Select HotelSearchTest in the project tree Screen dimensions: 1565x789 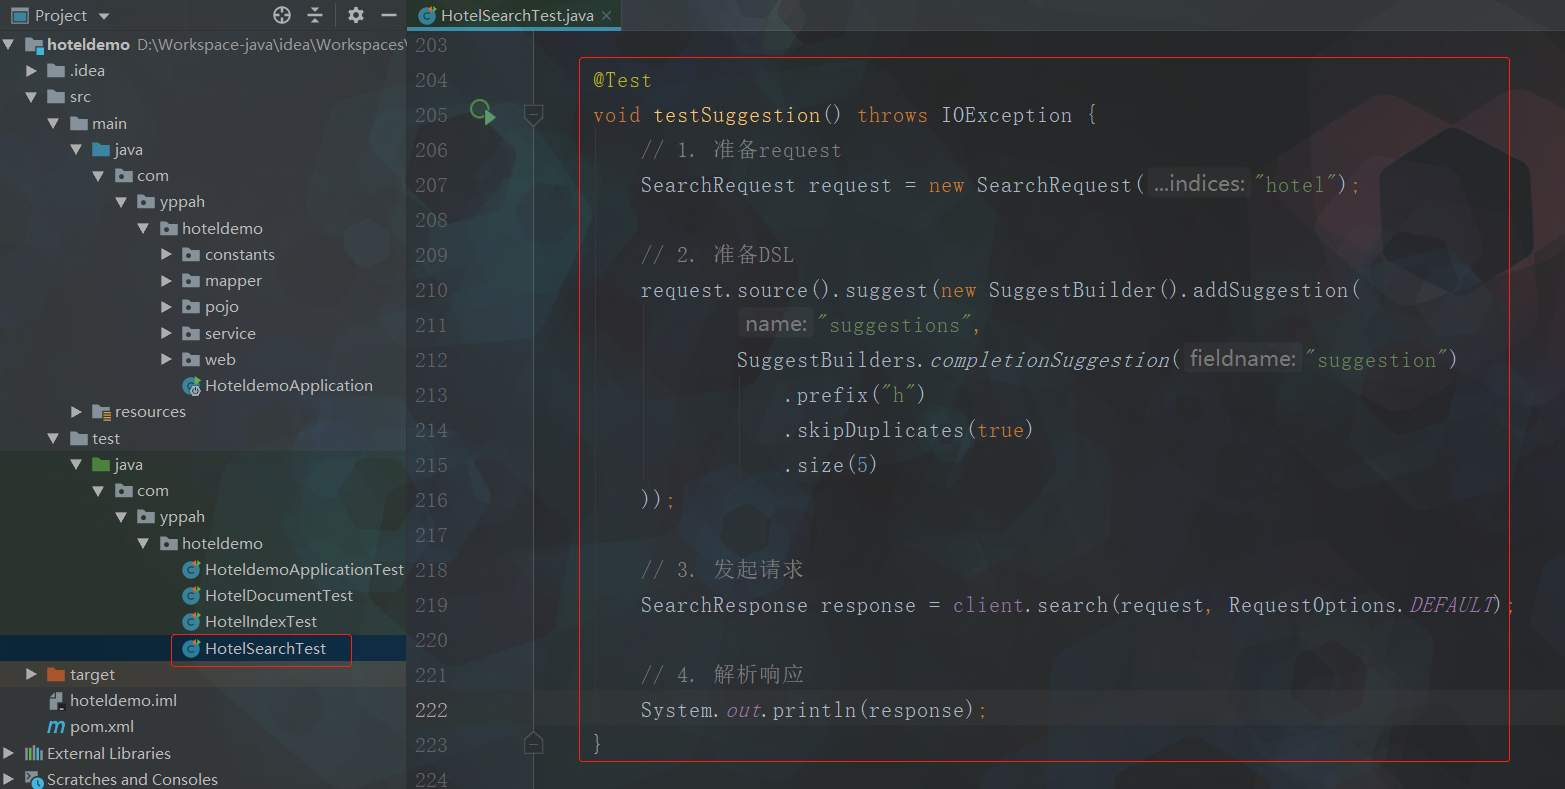265,649
